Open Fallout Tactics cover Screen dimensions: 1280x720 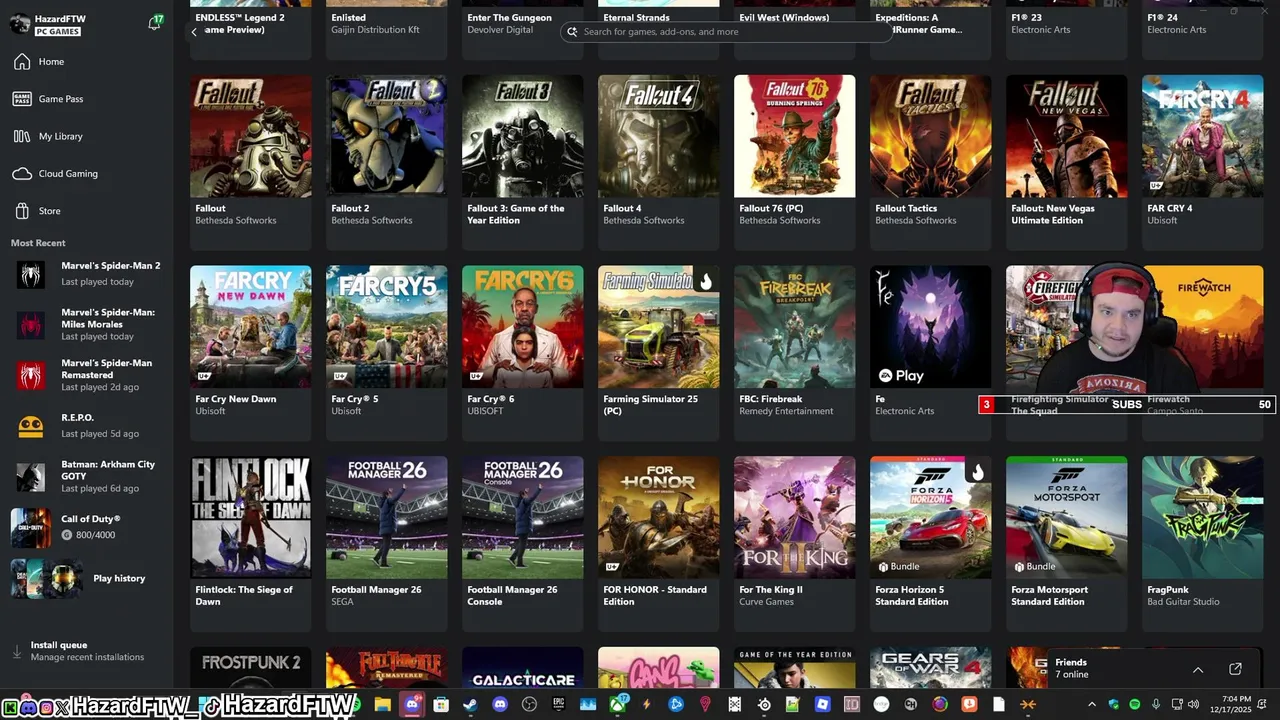tap(930, 136)
